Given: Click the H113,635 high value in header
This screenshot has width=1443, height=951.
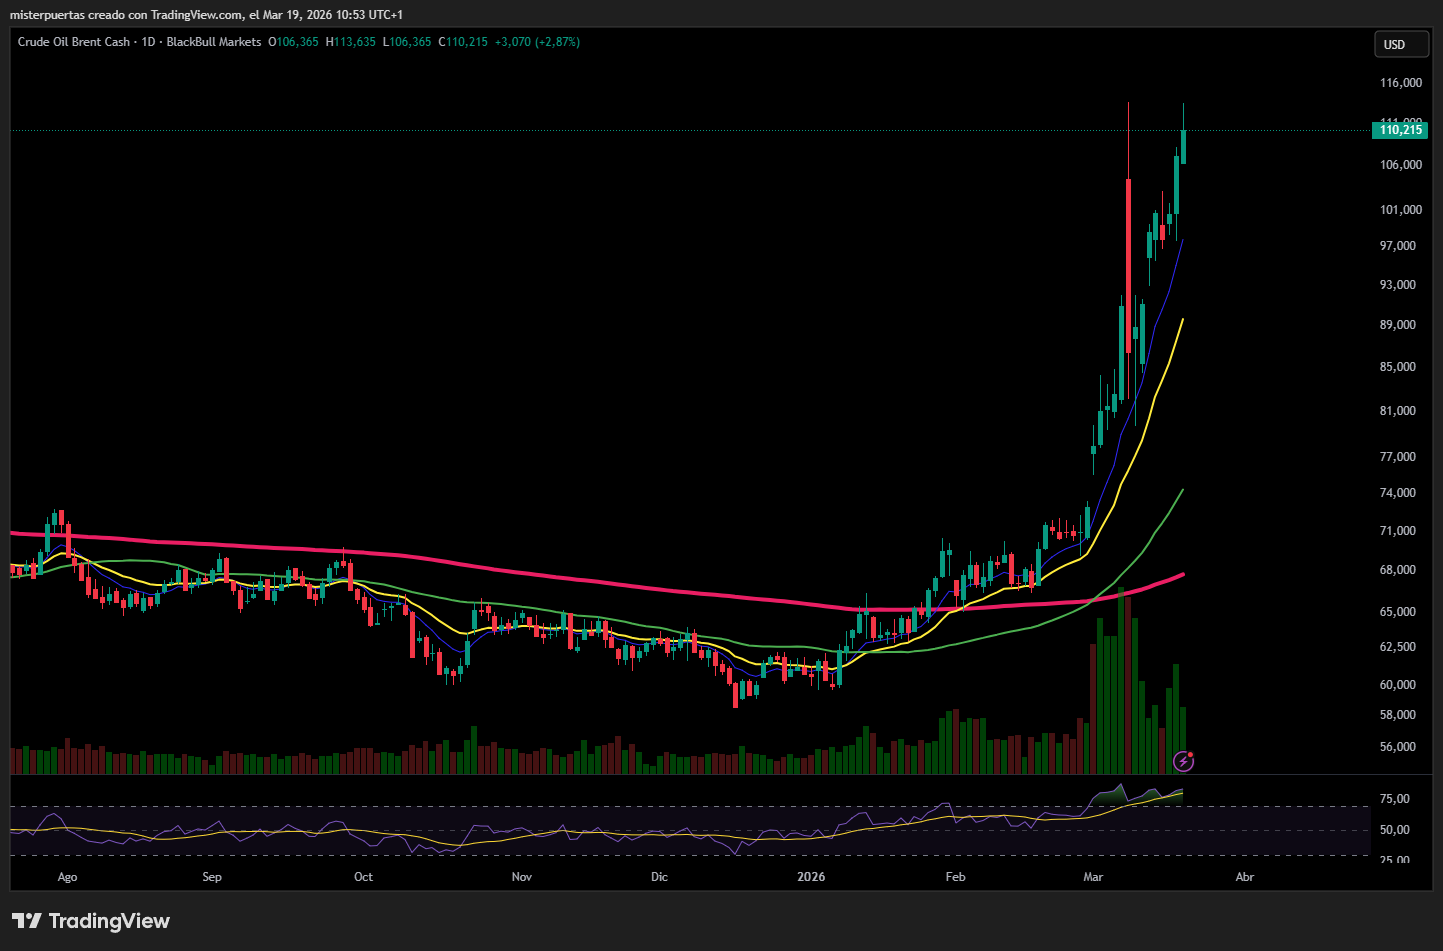Looking at the screenshot, I should tap(350, 42).
